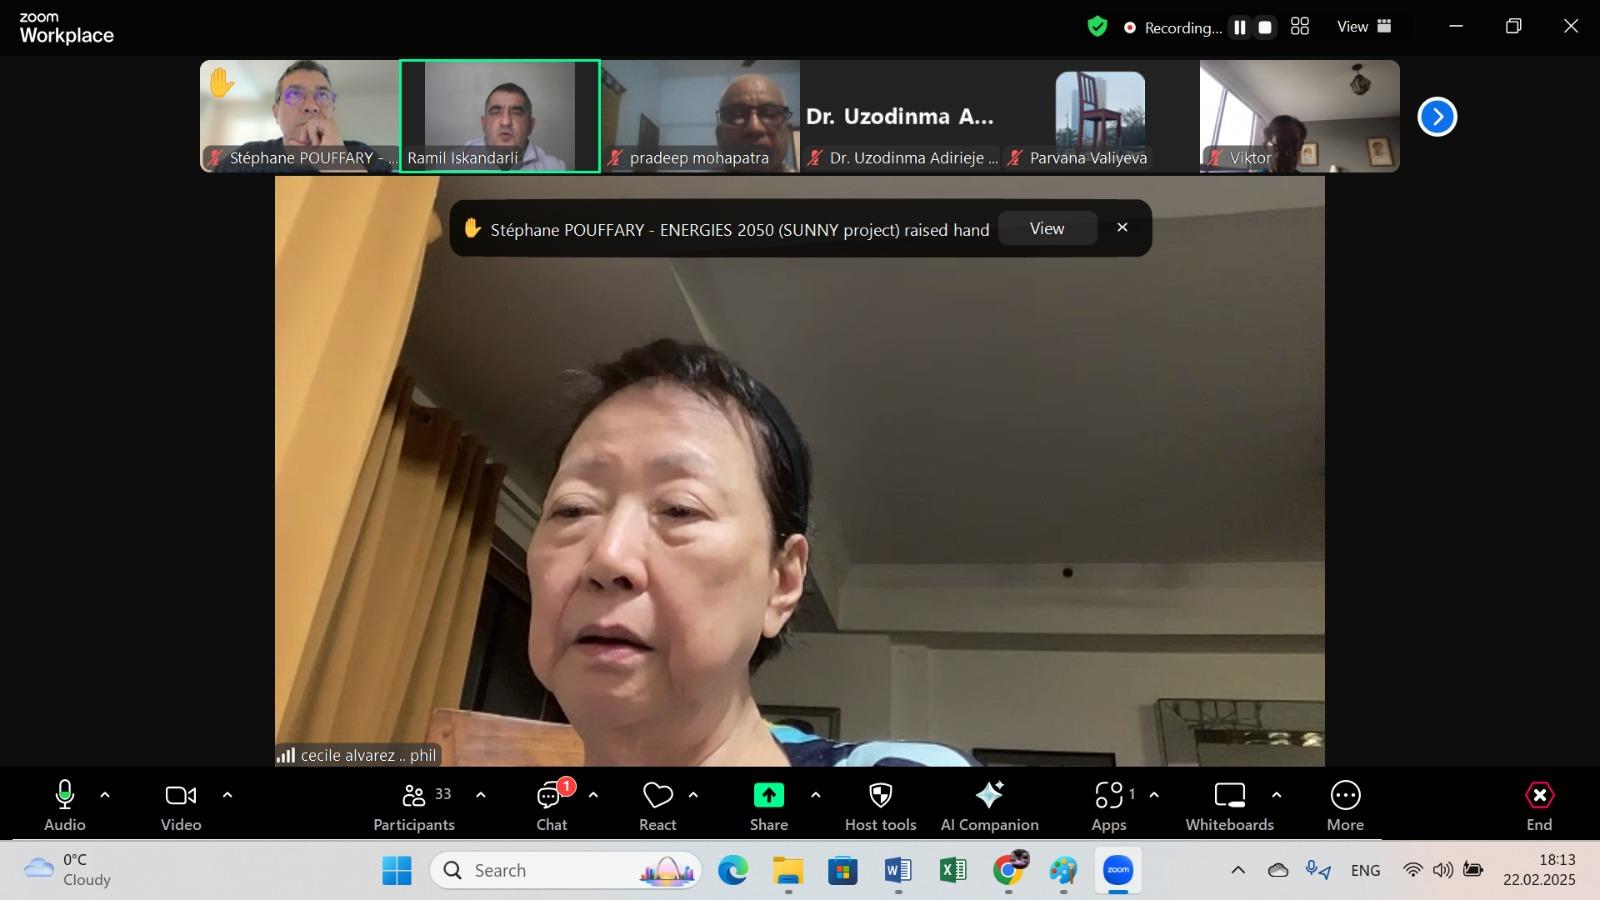1600x900 pixels.
Task: Click the taskbar Search box
Action: pyautogui.click(x=567, y=871)
